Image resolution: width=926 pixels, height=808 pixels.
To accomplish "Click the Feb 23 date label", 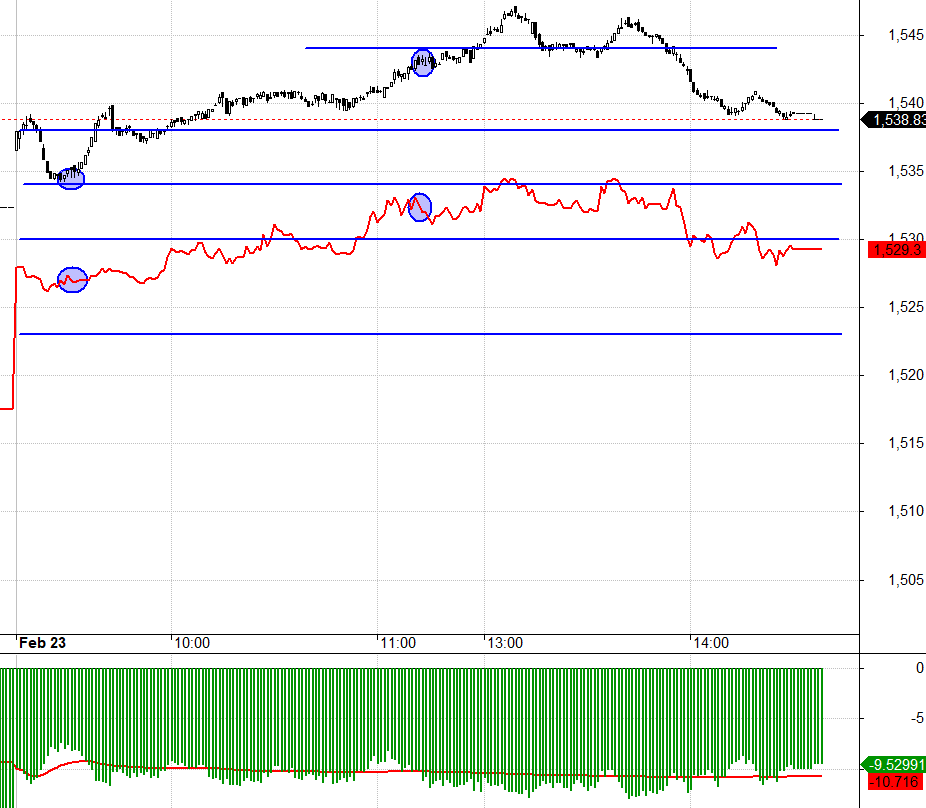I will [43, 643].
